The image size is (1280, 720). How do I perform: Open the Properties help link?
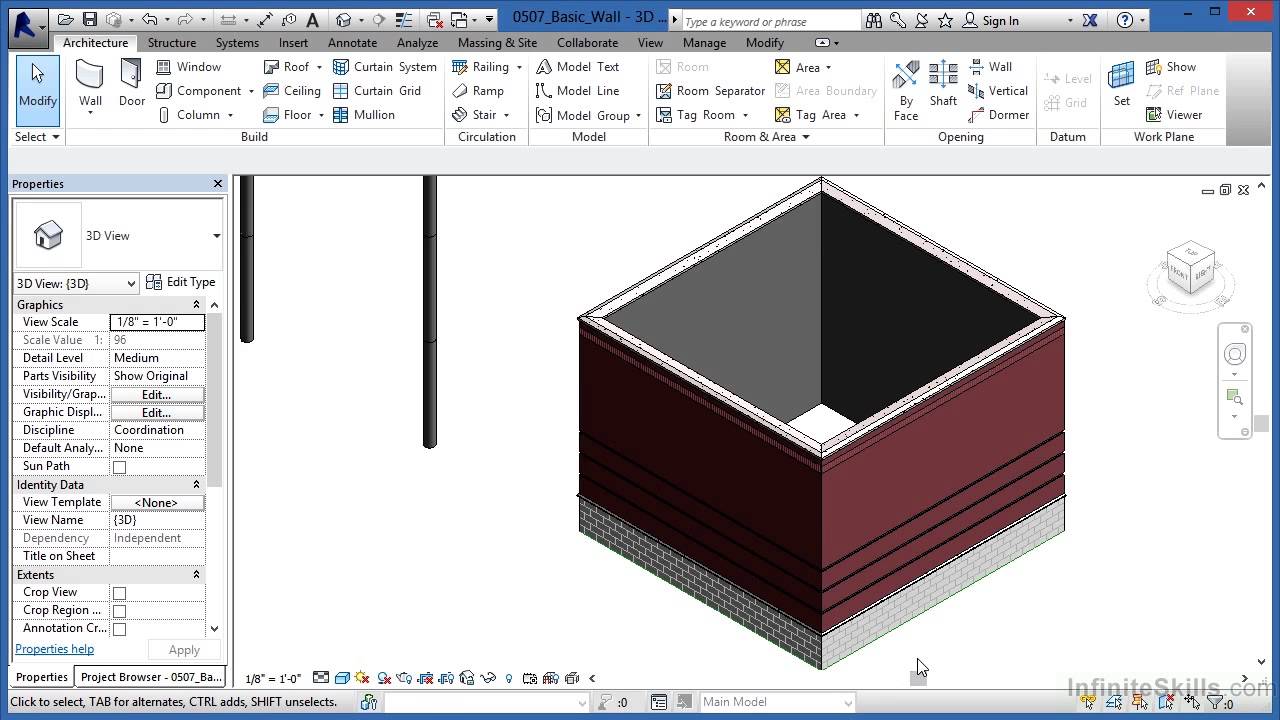coord(54,649)
